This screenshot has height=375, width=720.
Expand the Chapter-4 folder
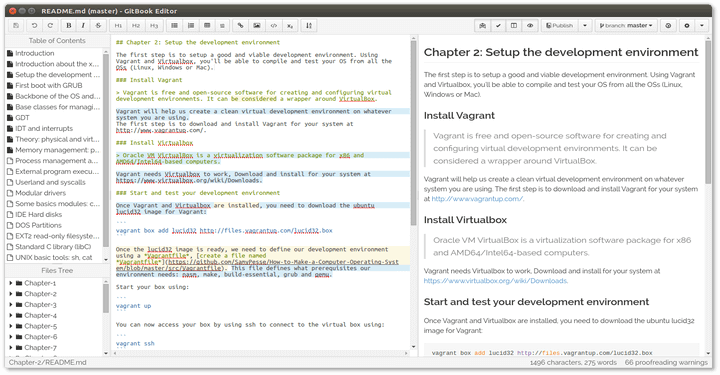tap(11, 315)
